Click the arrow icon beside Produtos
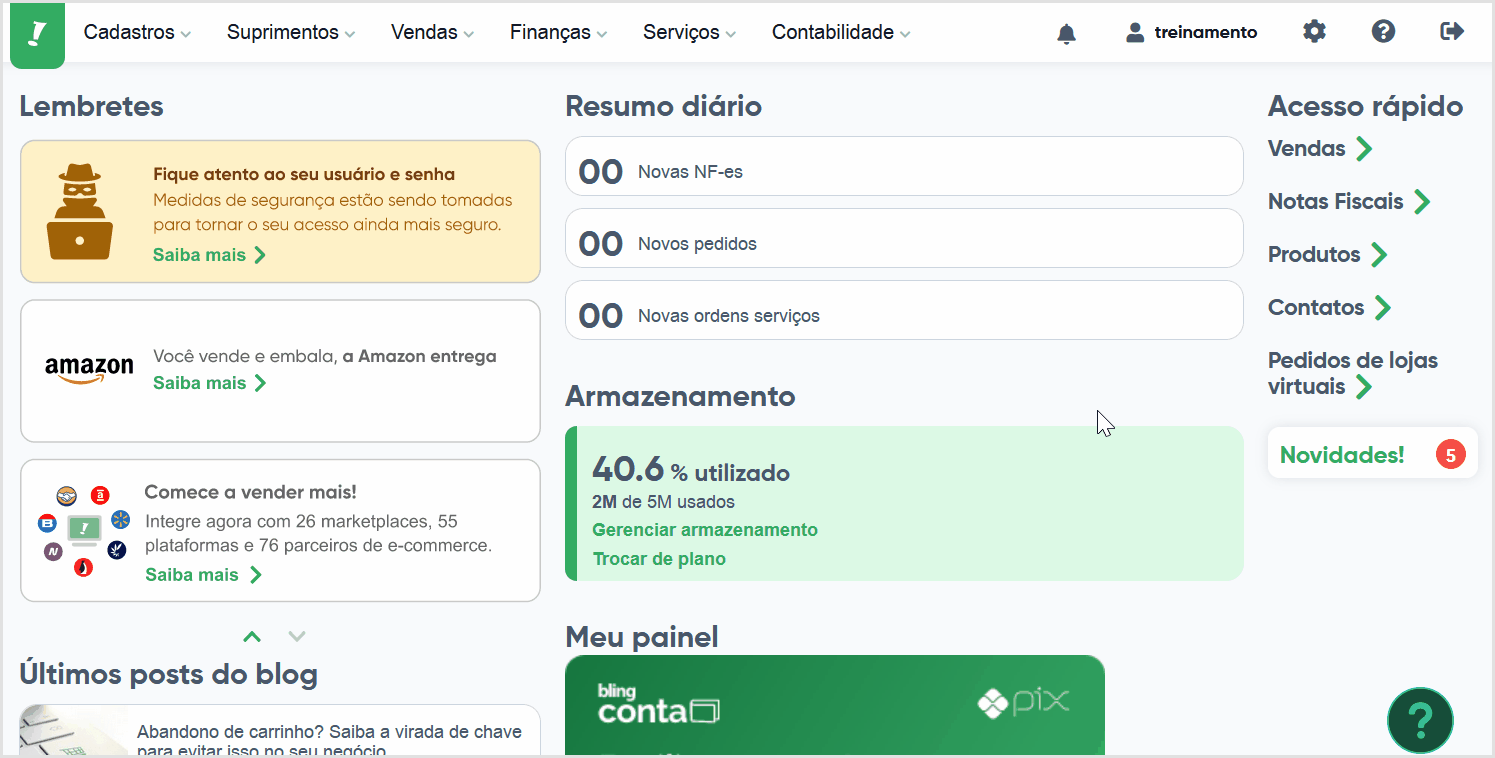This screenshot has width=1495, height=758. pos(1379,255)
